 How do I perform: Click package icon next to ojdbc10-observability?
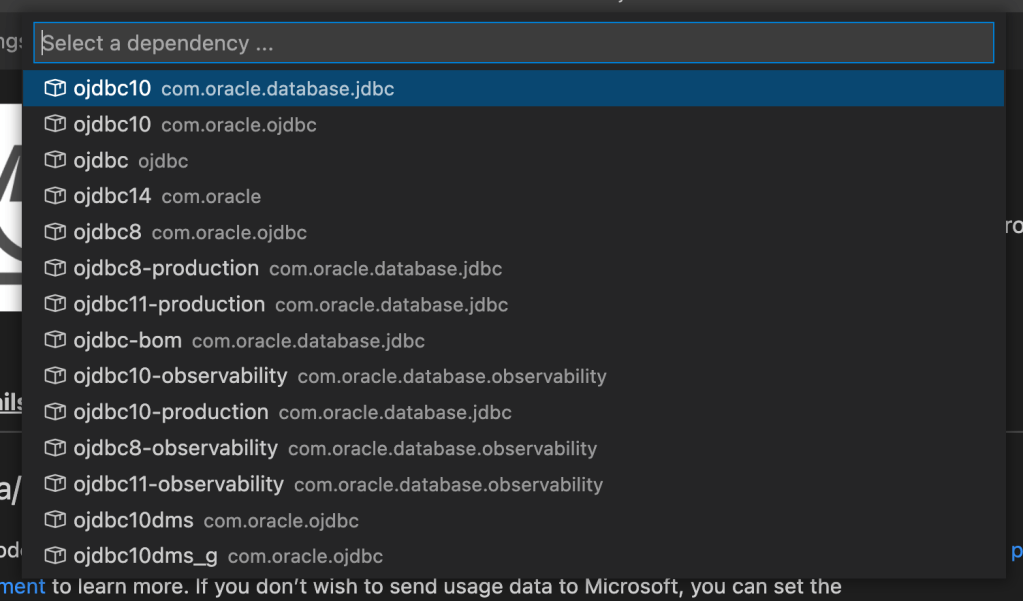click(x=55, y=377)
